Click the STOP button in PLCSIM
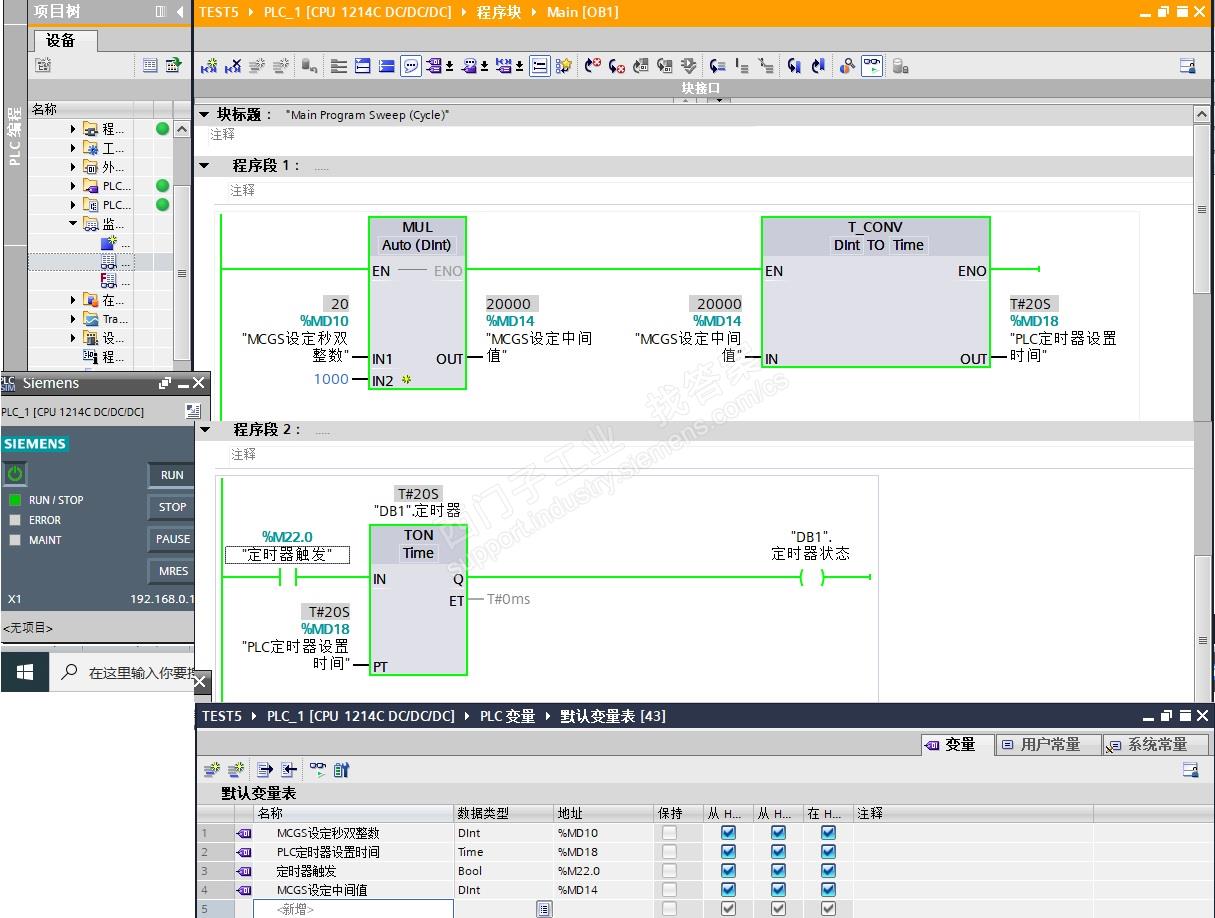This screenshot has width=1215, height=918. pos(172,507)
